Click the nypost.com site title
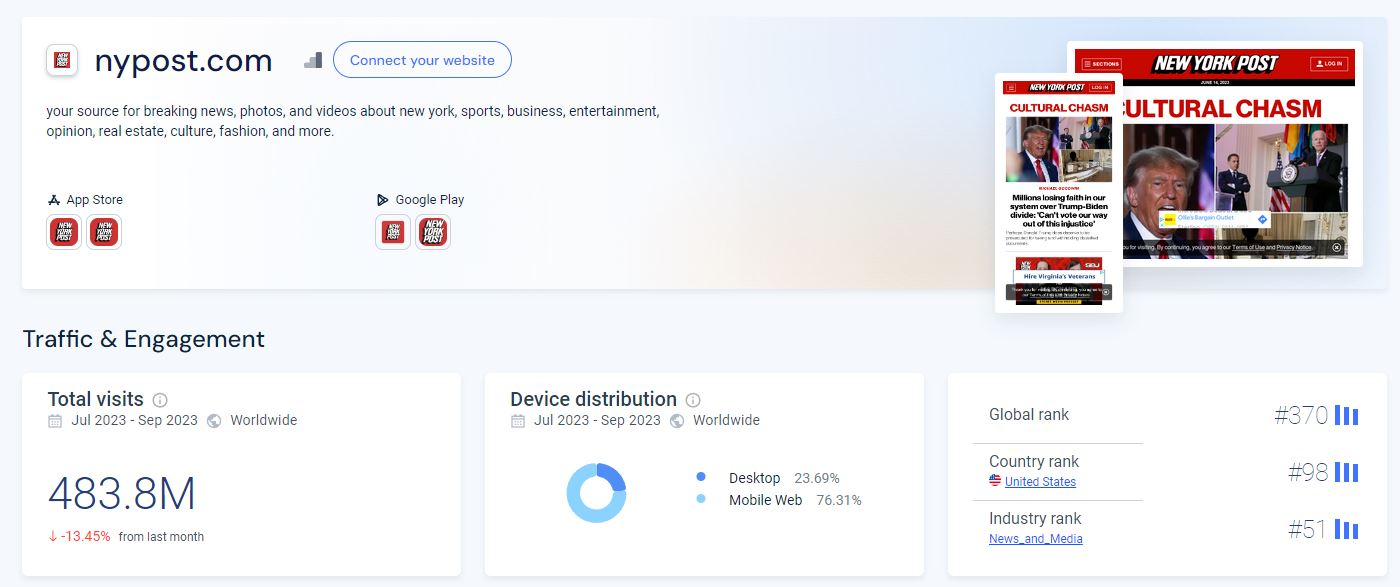The image size is (1400, 587). click(183, 61)
